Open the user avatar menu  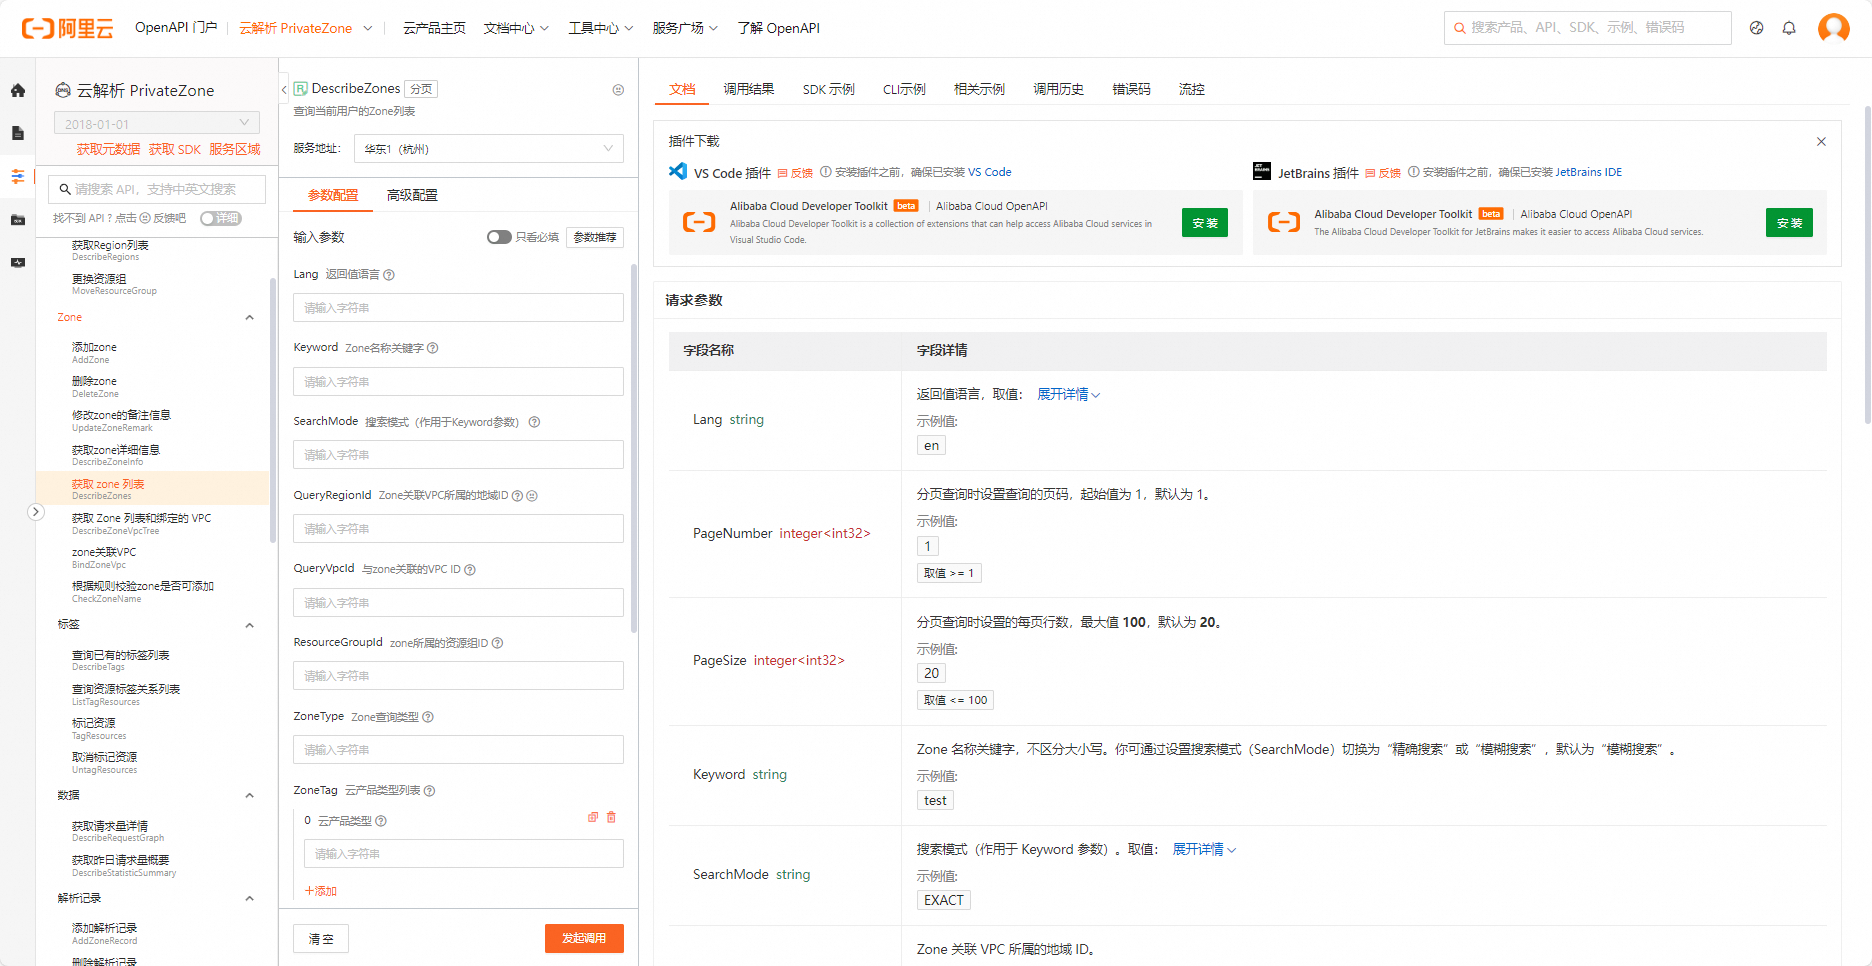pyautogui.click(x=1833, y=28)
